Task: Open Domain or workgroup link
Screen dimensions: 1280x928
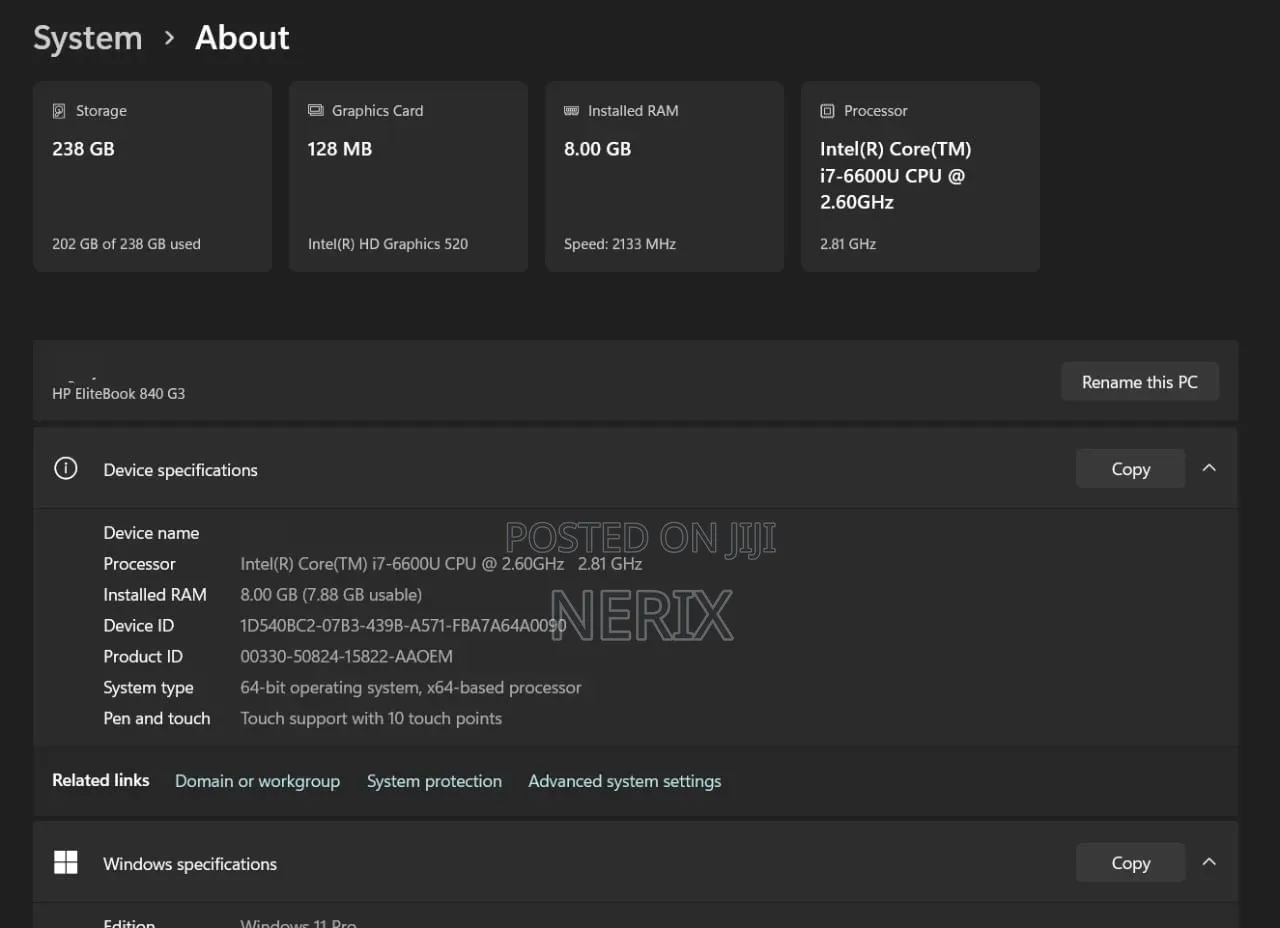Action: (257, 781)
